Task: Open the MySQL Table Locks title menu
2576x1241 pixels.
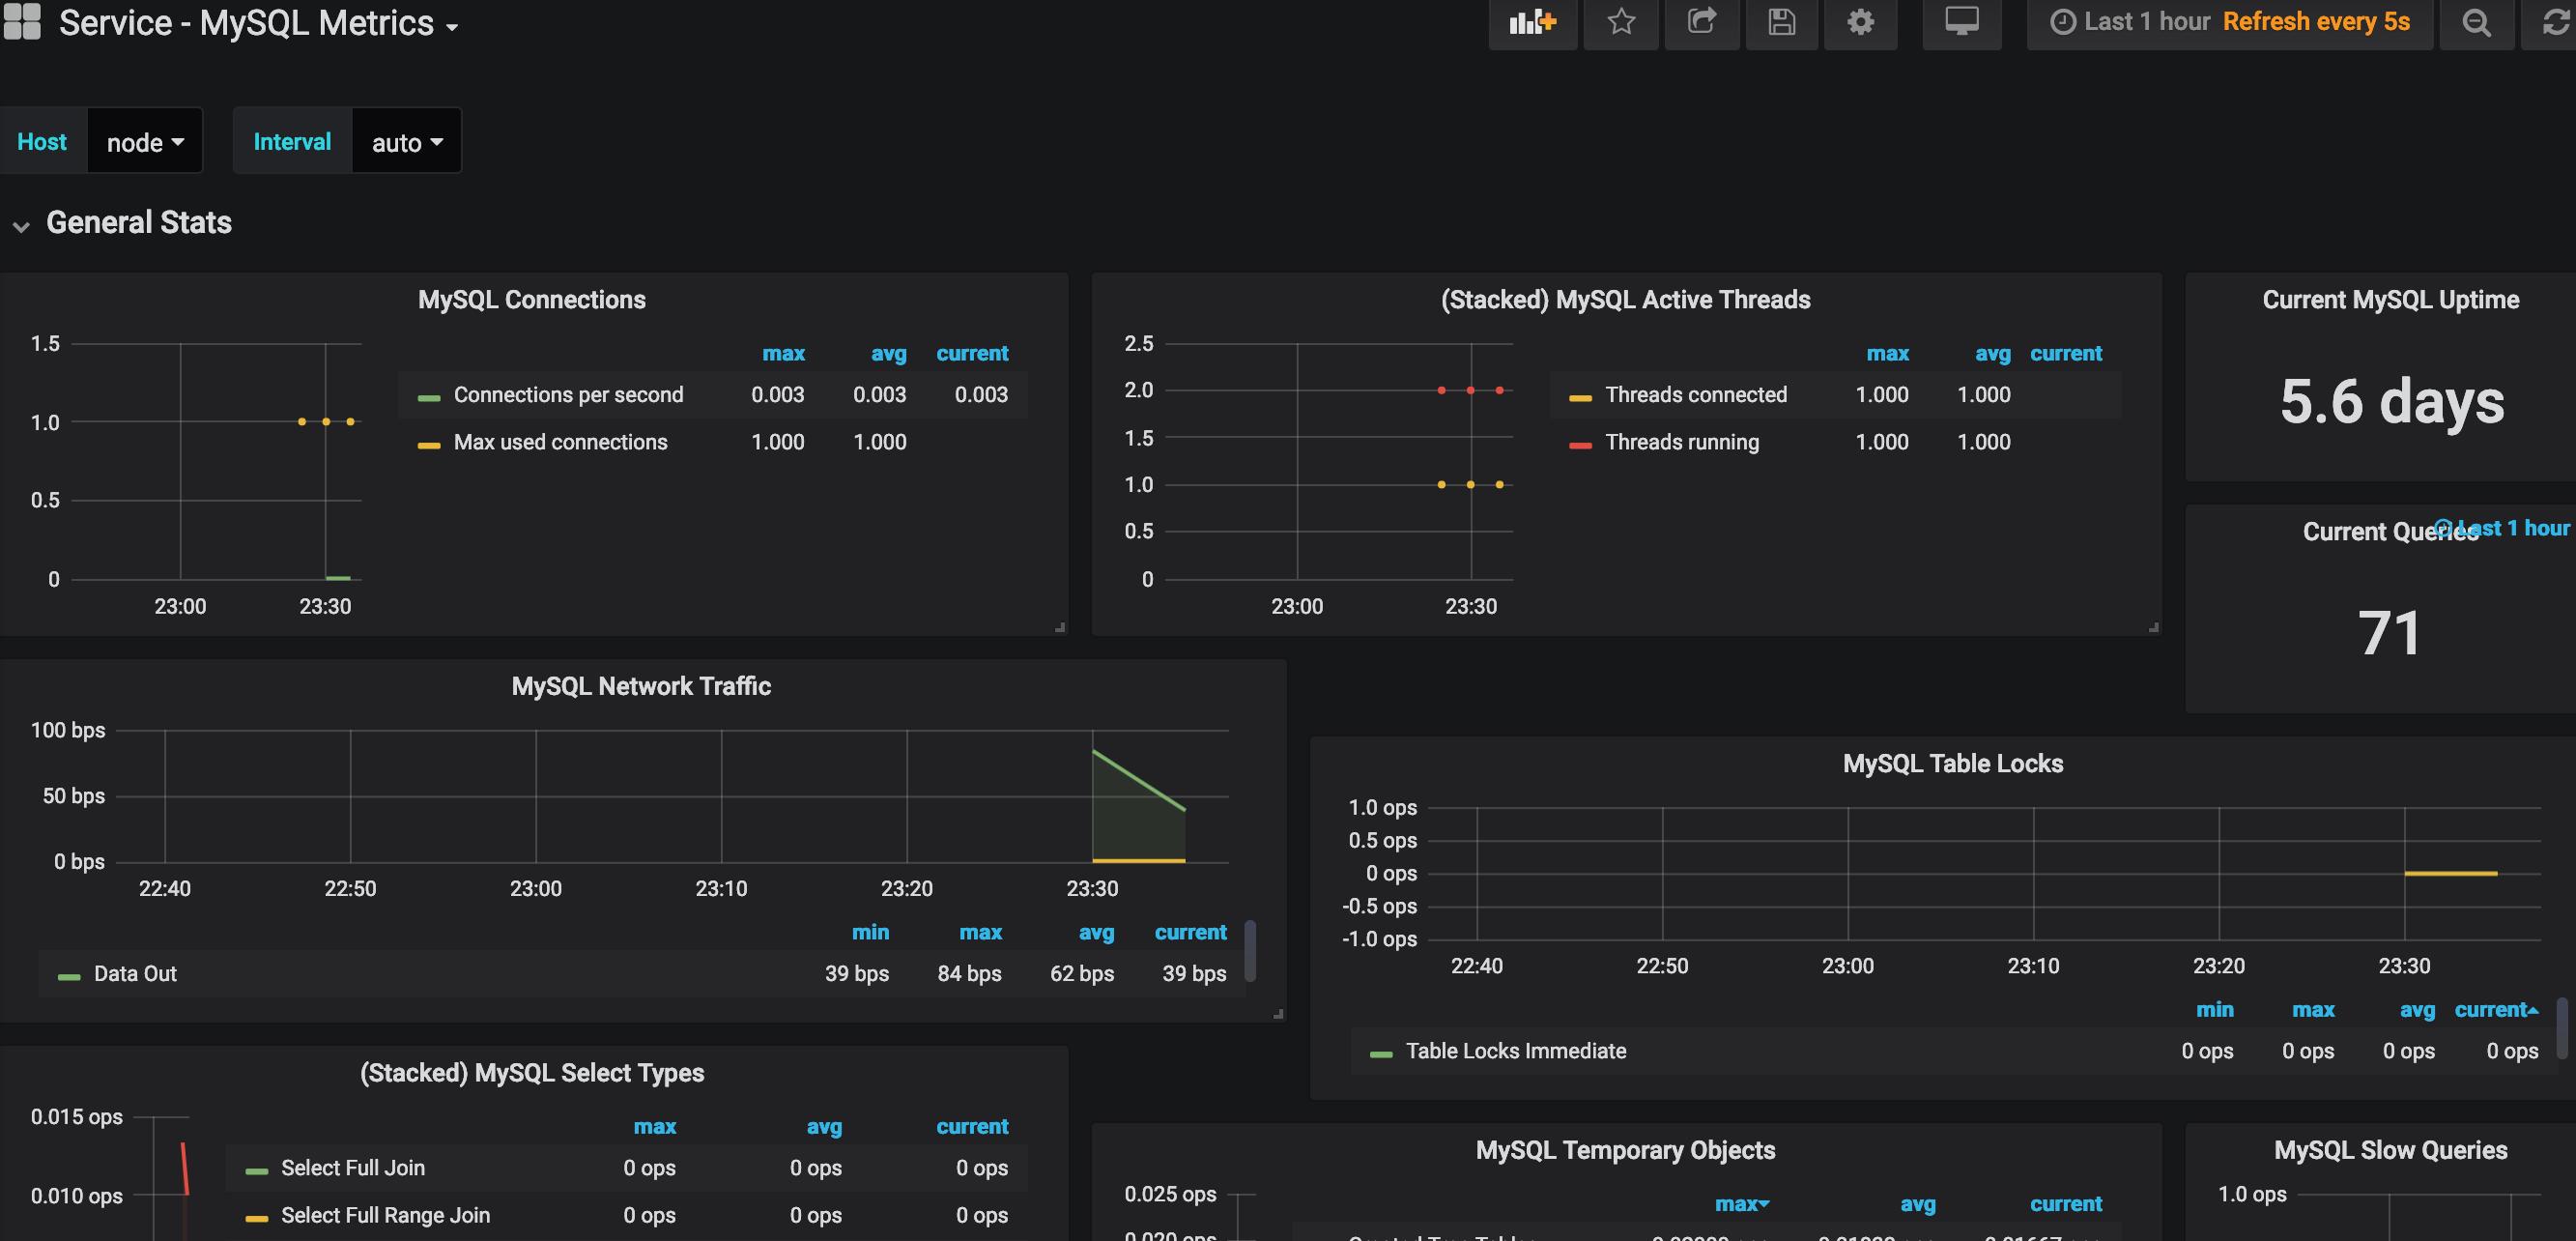Action: tap(1952, 764)
